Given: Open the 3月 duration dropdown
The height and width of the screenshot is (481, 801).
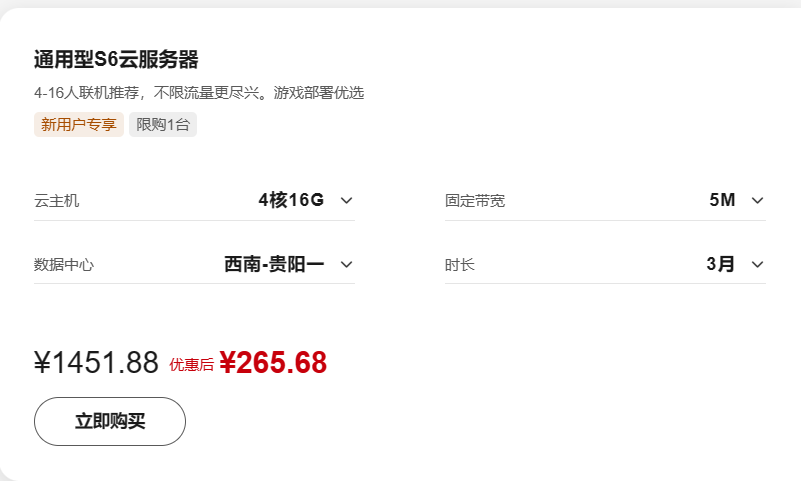Looking at the screenshot, I should pyautogui.click(x=720, y=264).
